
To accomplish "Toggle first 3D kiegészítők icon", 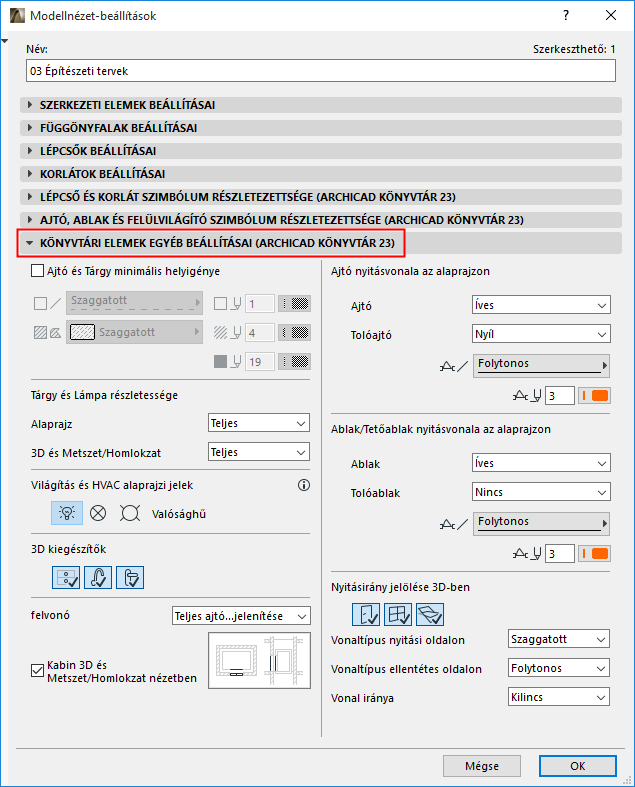I will [66, 577].
